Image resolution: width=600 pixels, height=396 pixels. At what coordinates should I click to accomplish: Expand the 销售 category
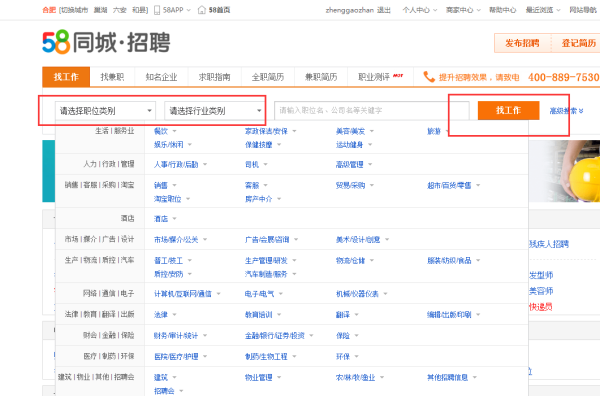pos(165,185)
